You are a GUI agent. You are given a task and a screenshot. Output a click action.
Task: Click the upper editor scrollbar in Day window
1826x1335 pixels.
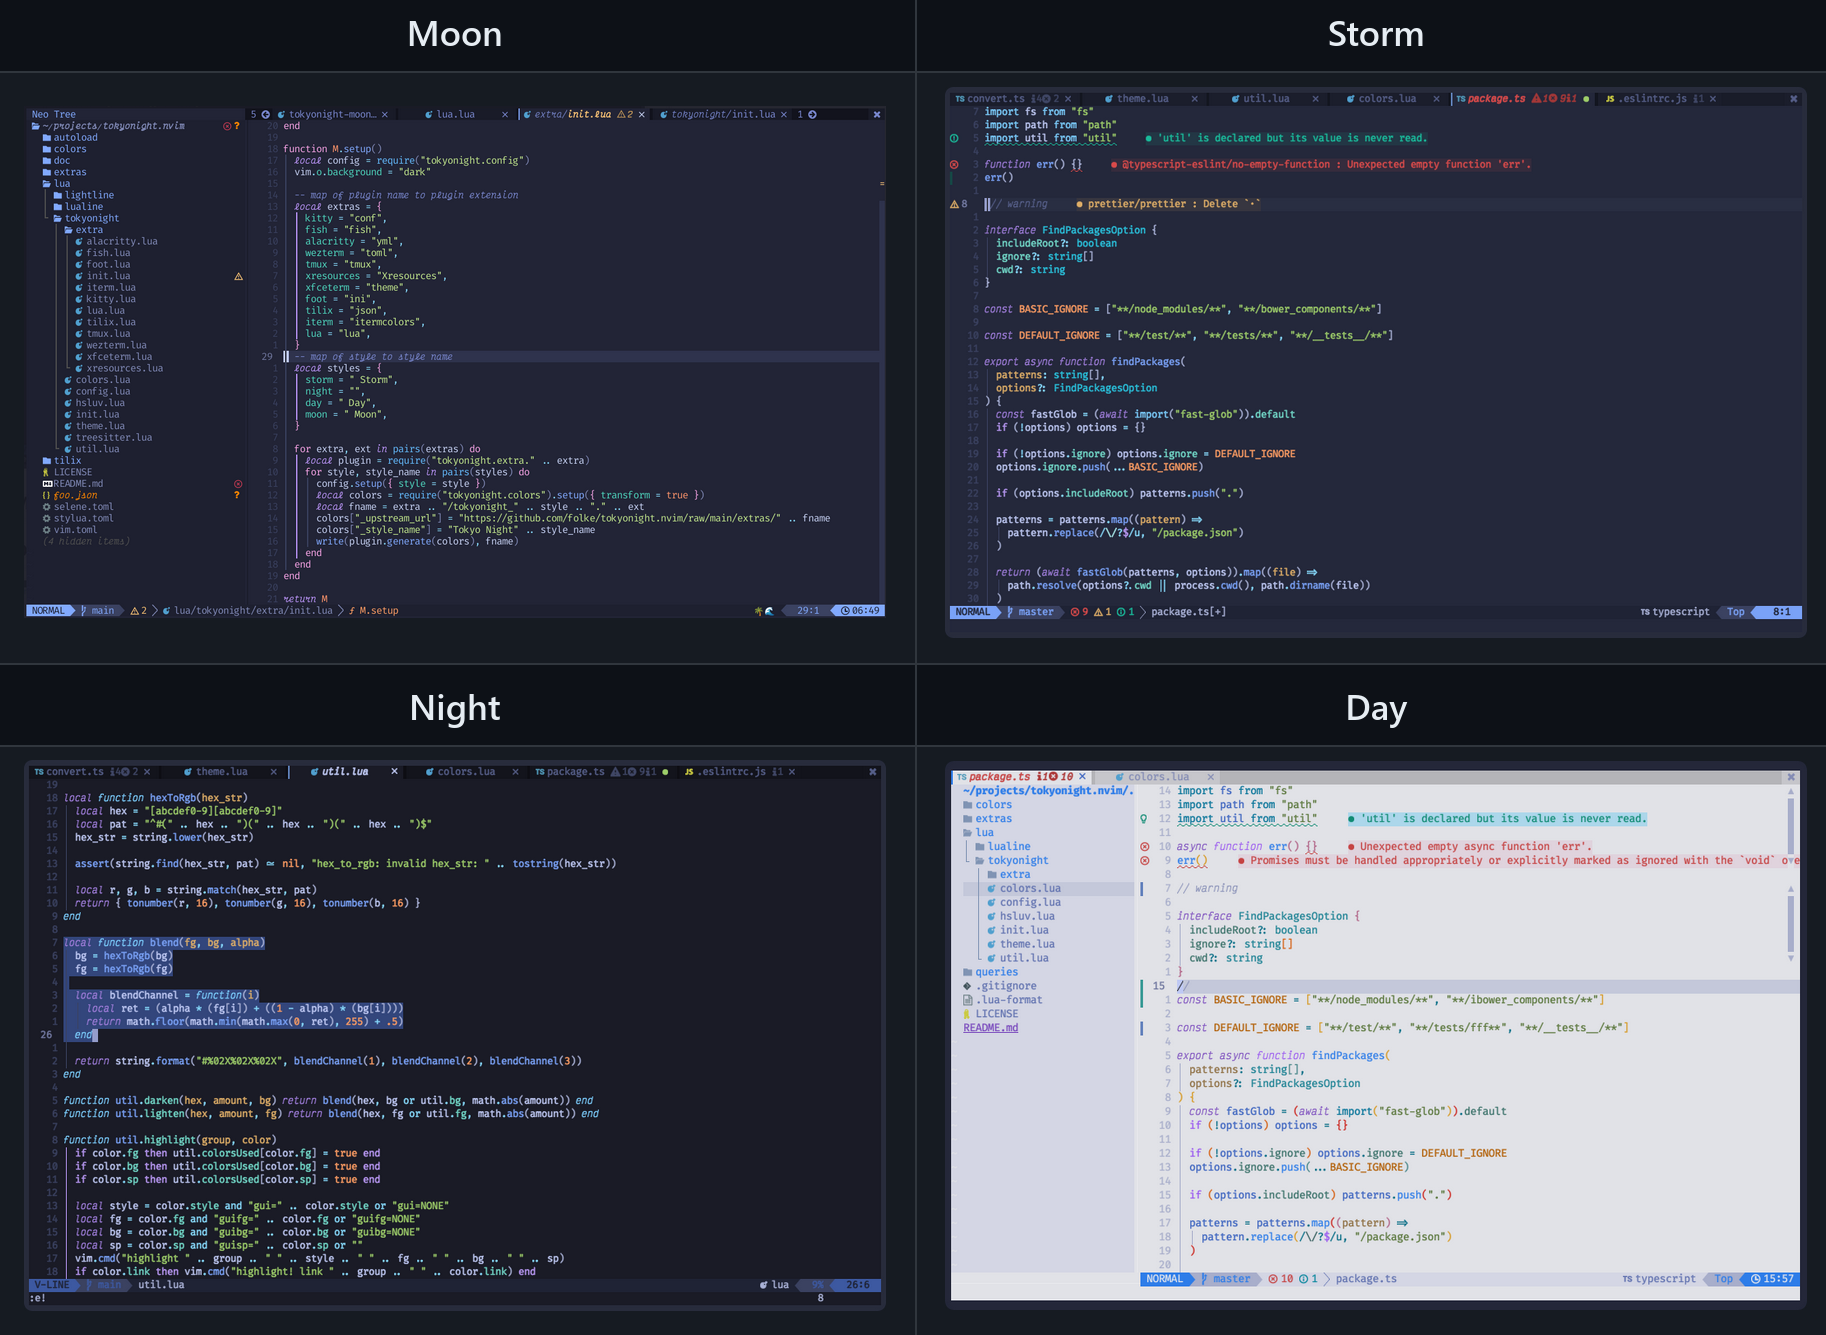click(x=1791, y=825)
